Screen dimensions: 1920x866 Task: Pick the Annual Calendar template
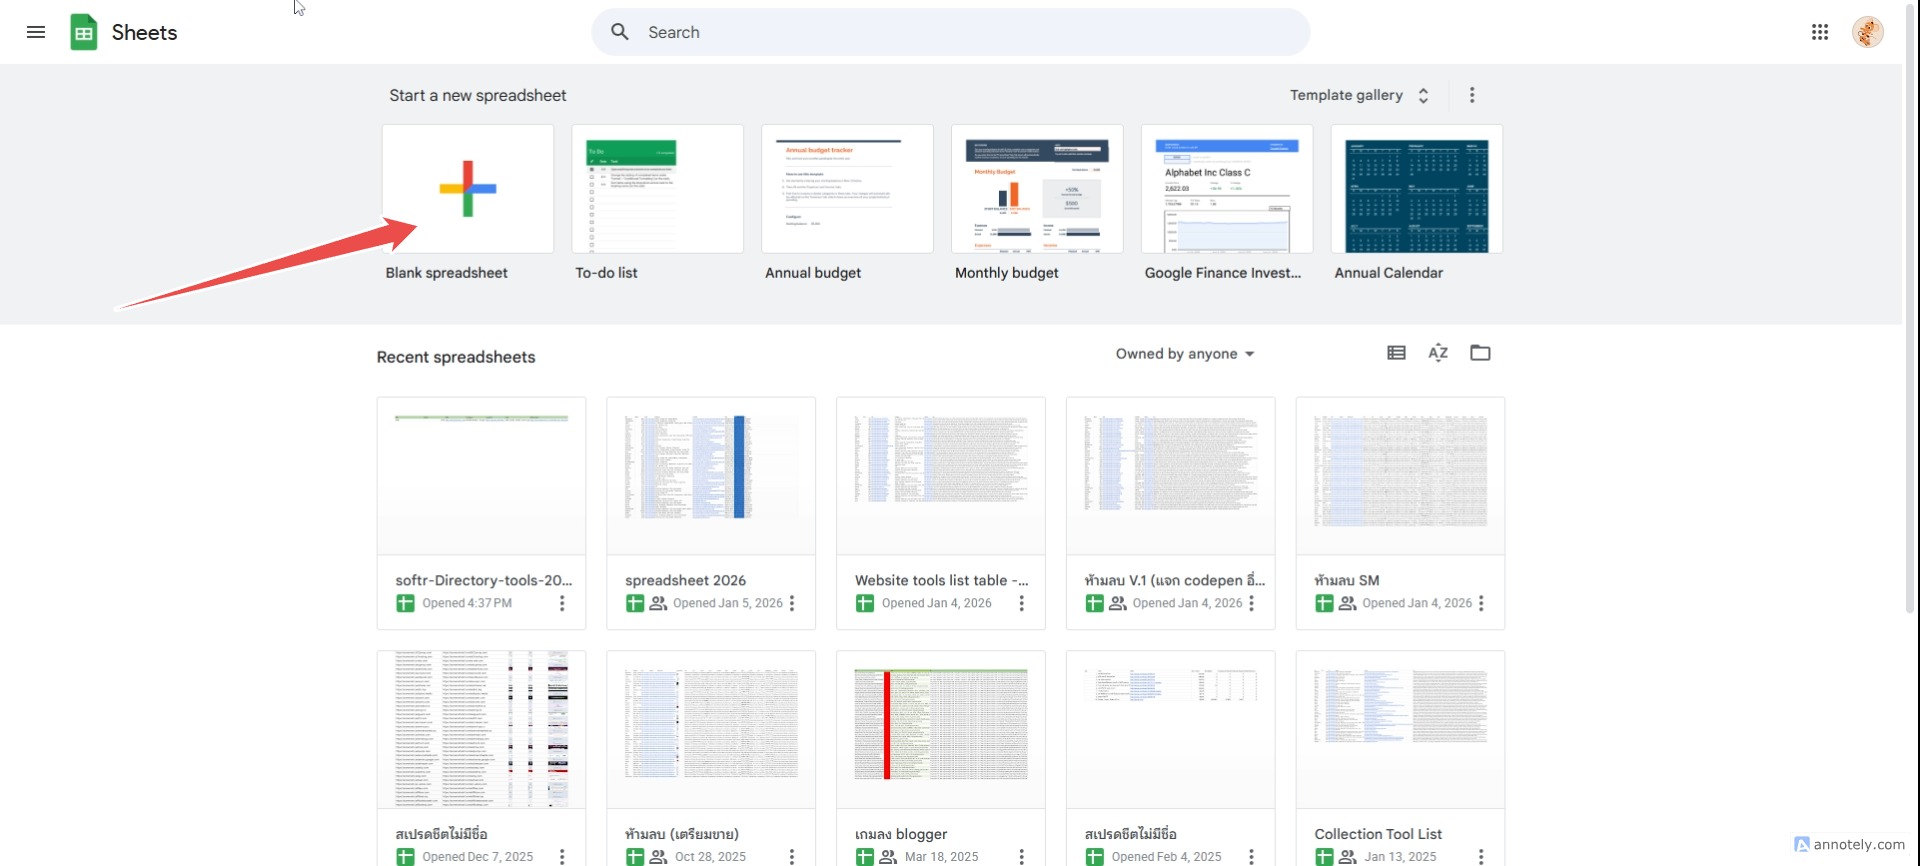click(x=1416, y=189)
